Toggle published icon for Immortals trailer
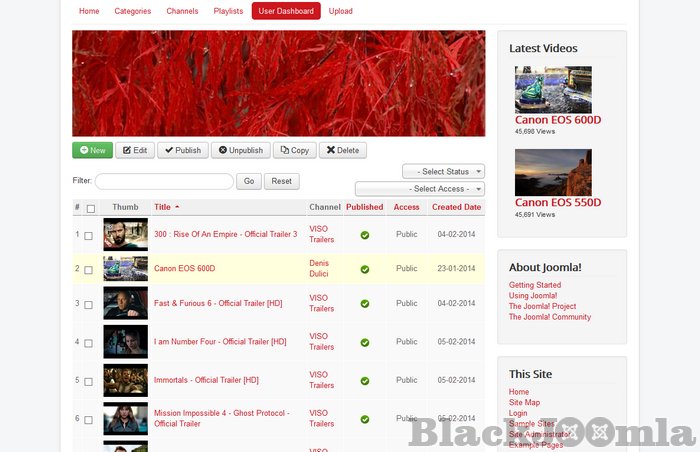This screenshot has height=452, width=700. 364,381
